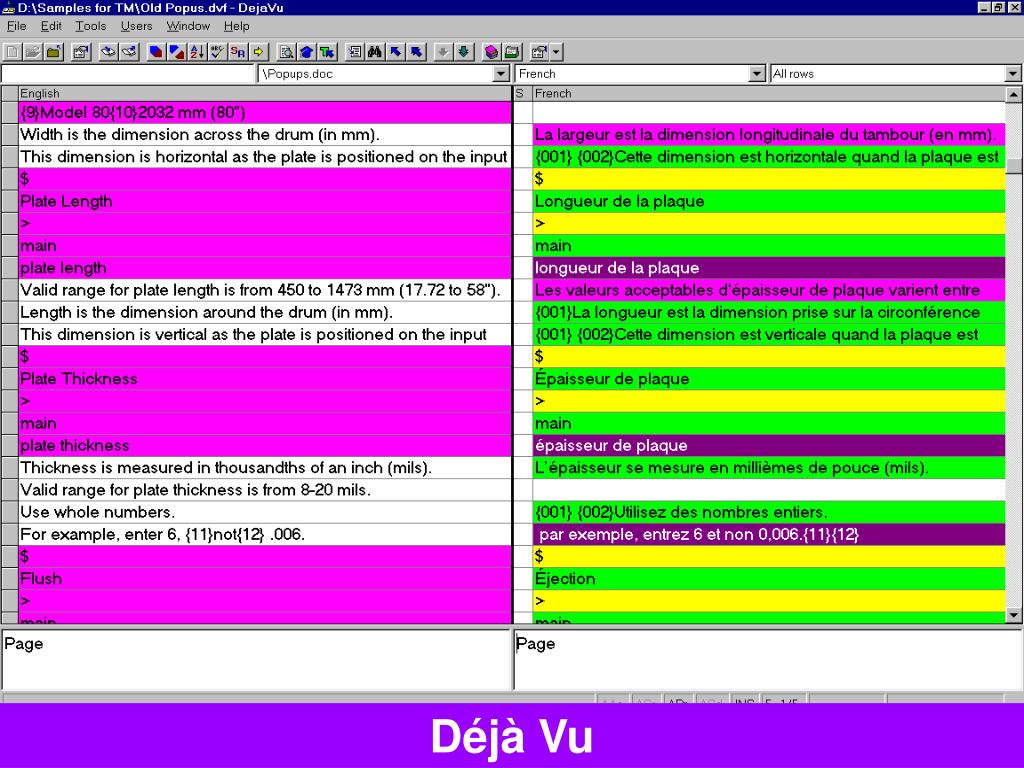Expand the small arrow at toolbar's end
Image resolution: width=1024 pixels, height=768 pixels.
pyautogui.click(x=556, y=52)
